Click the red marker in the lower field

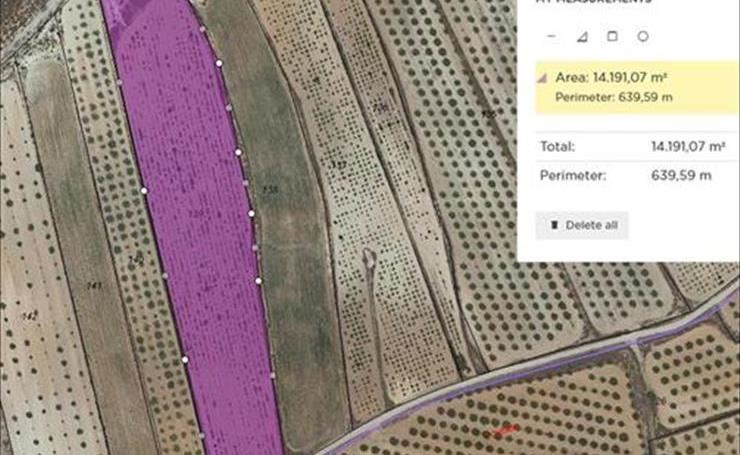pyautogui.click(x=506, y=430)
